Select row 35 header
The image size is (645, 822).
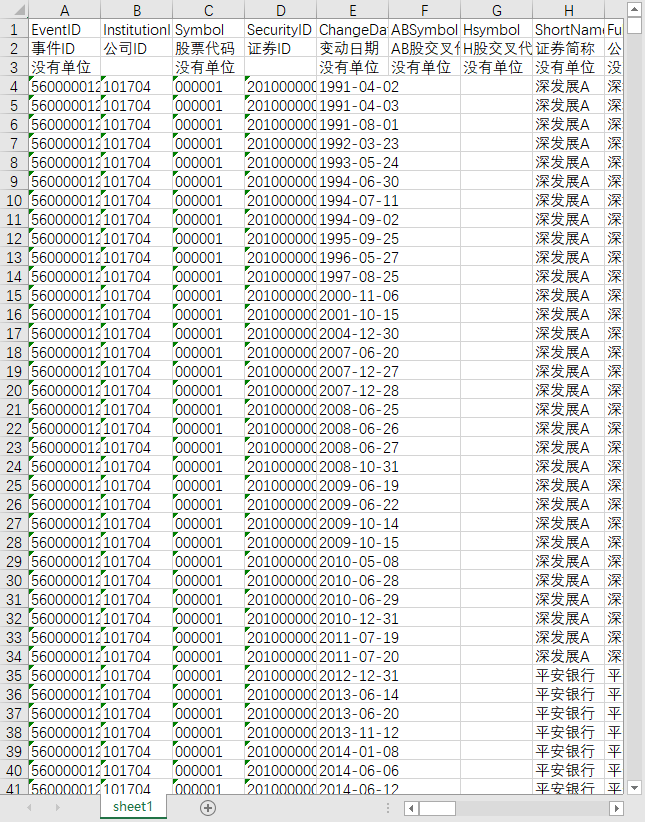(x=14, y=675)
